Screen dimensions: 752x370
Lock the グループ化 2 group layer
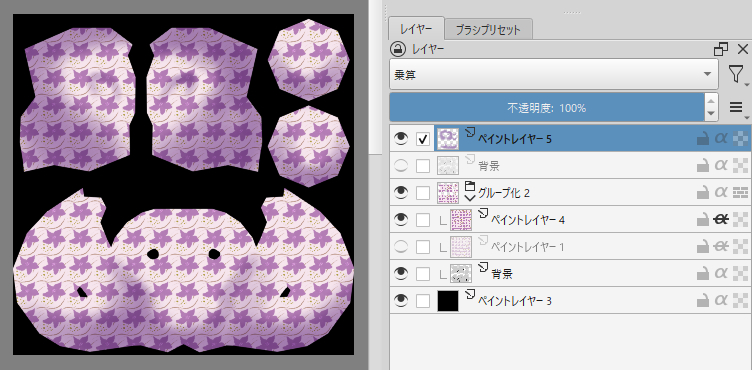point(703,193)
